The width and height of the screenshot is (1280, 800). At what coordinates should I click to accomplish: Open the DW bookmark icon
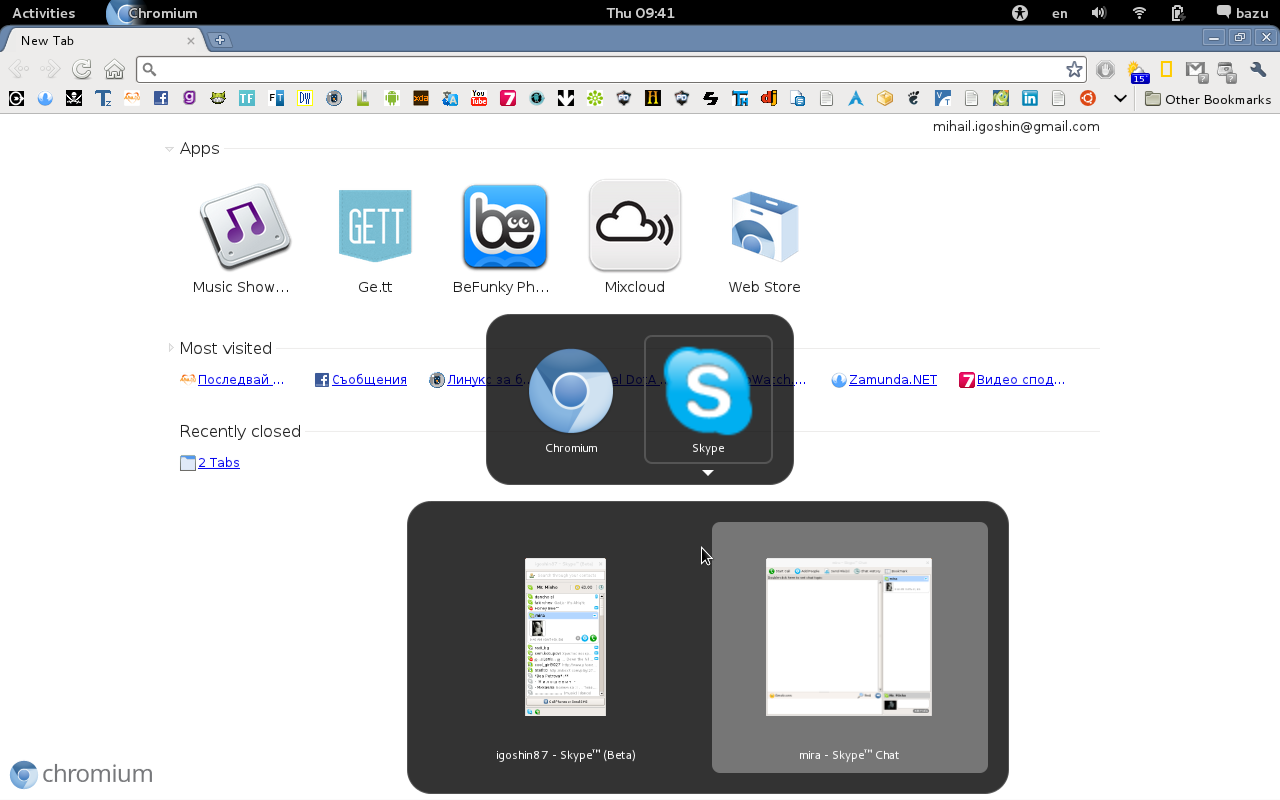coord(305,98)
